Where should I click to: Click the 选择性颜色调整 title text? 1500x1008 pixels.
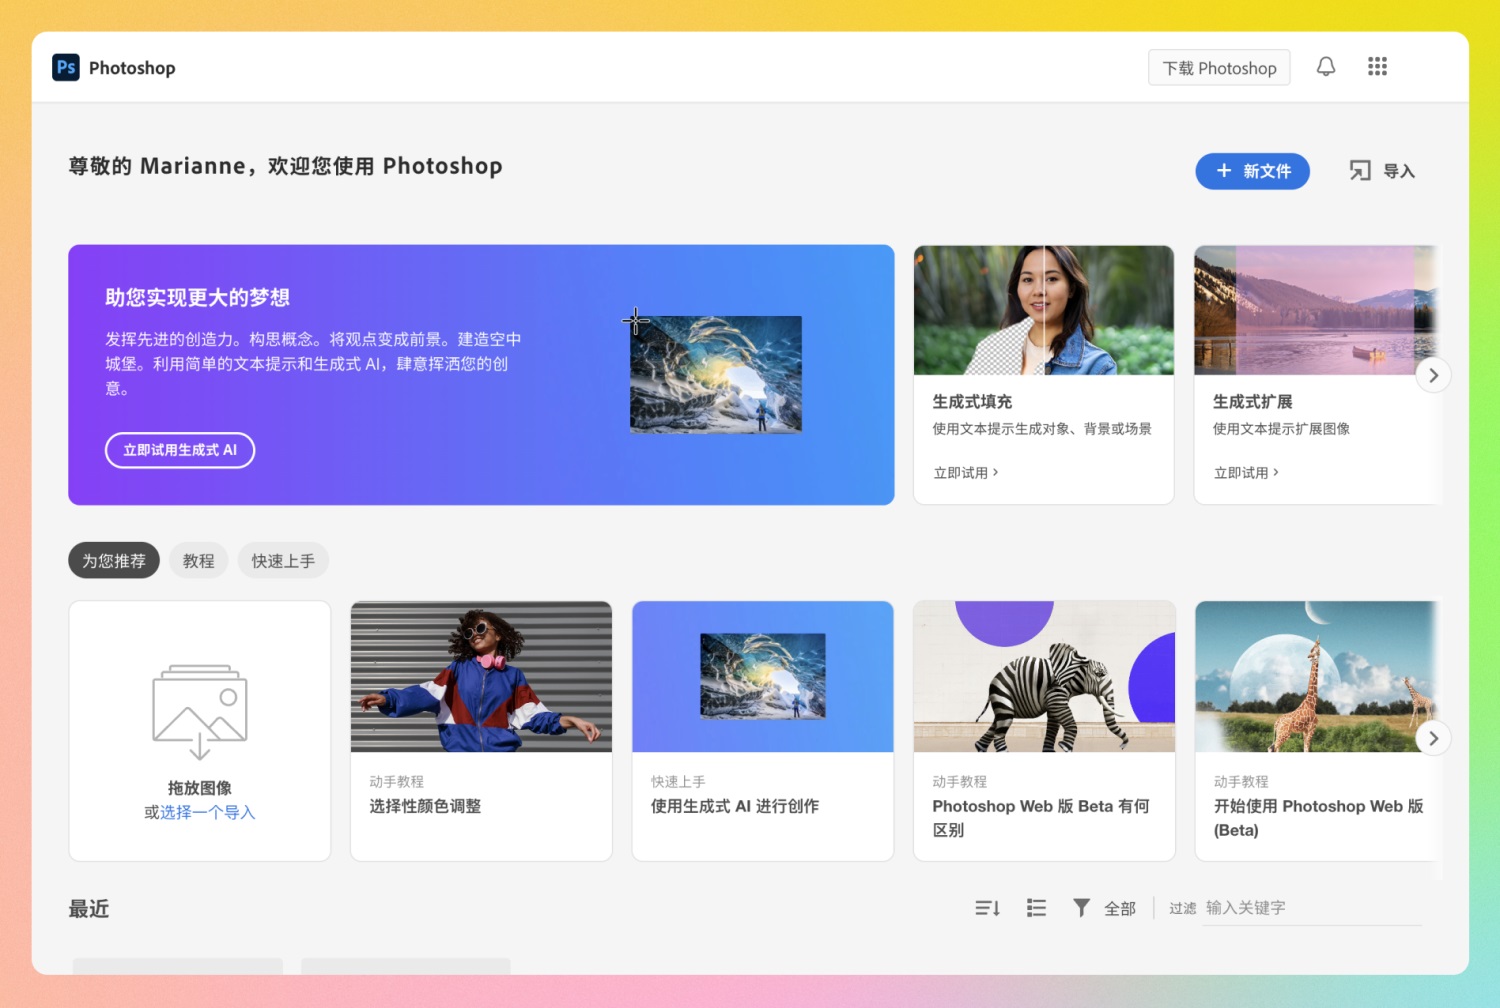[425, 806]
